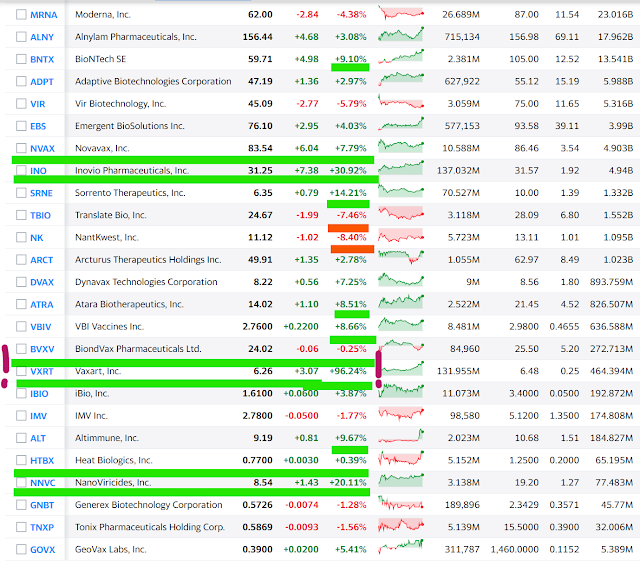Select Emergent BioSolutions Inc. name cell

(130, 126)
